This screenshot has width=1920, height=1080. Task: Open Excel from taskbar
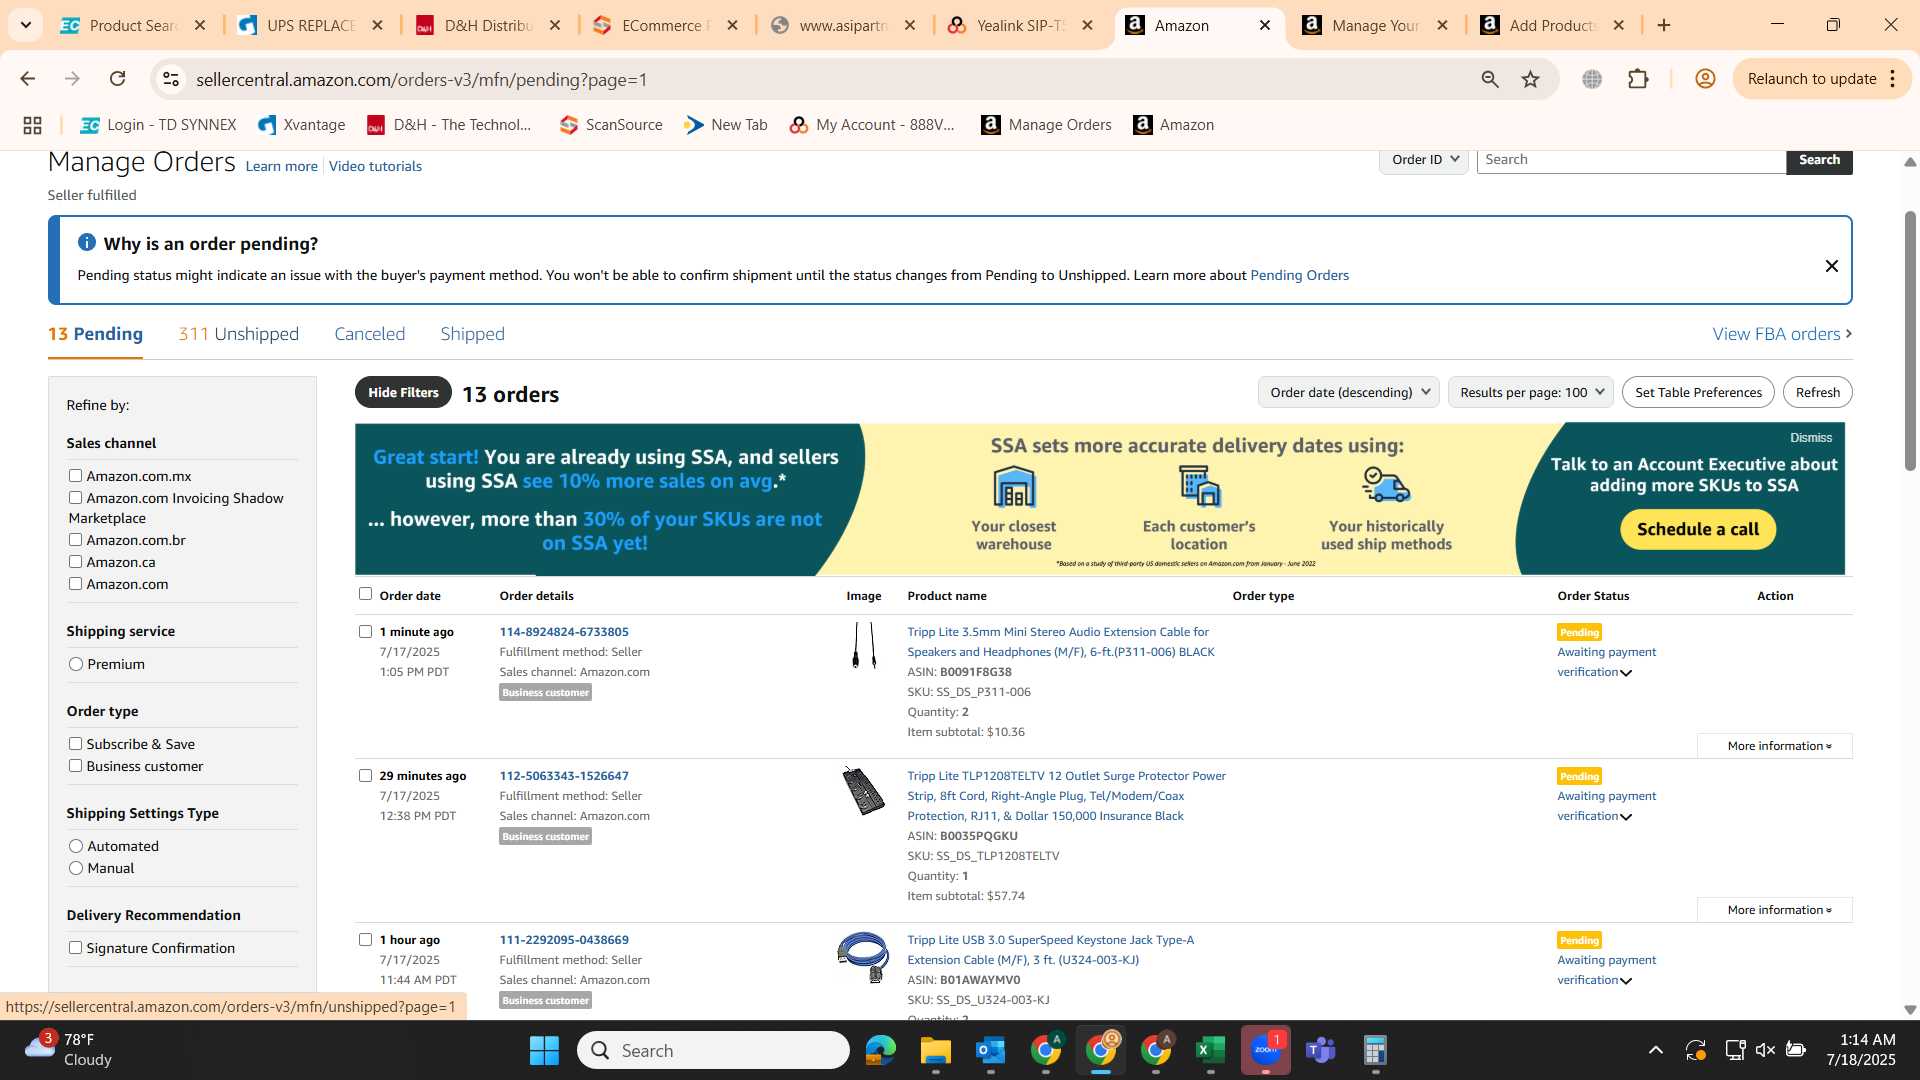(1211, 1050)
